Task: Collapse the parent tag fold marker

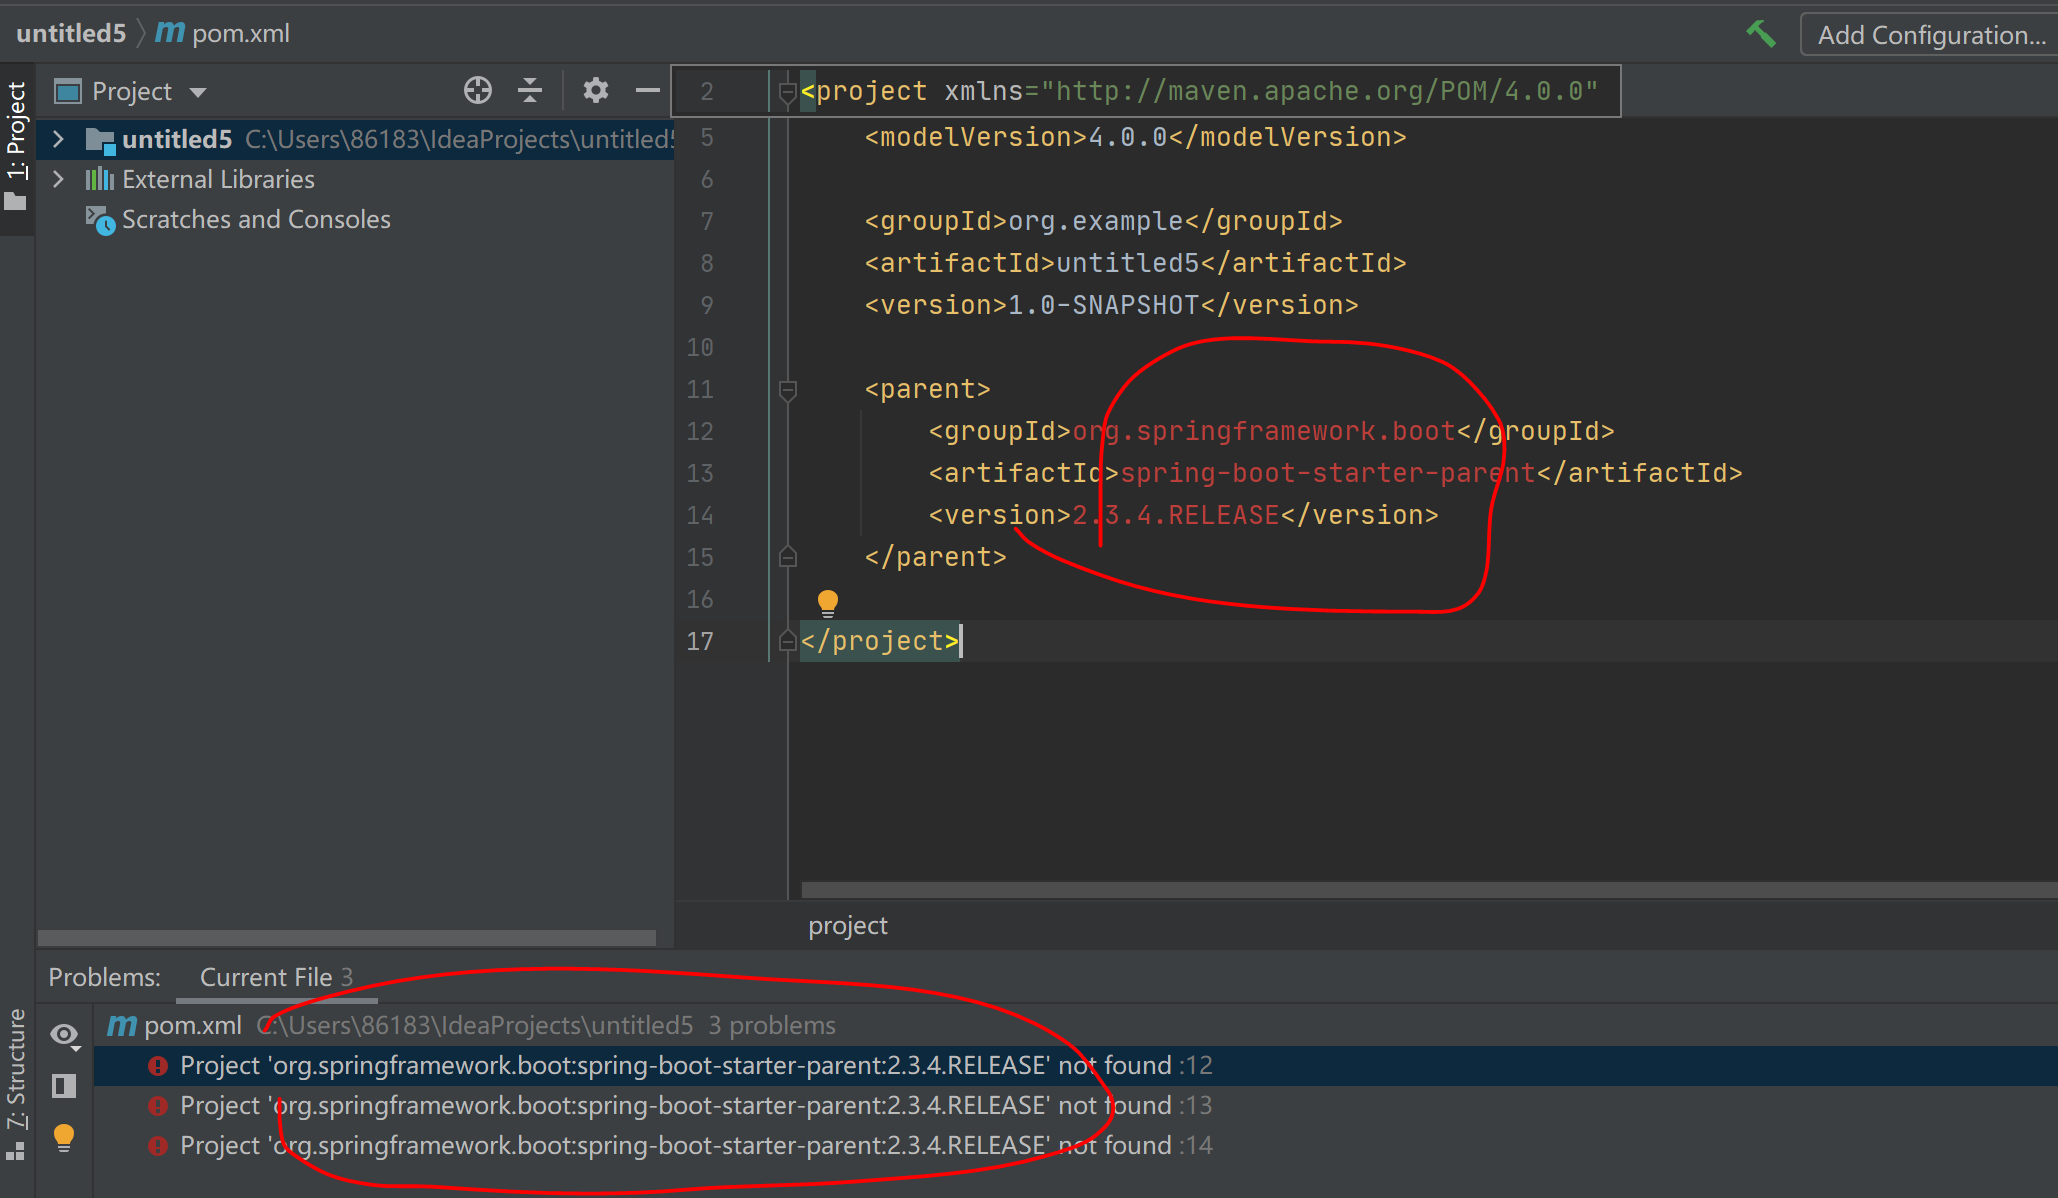Action: point(788,389)
